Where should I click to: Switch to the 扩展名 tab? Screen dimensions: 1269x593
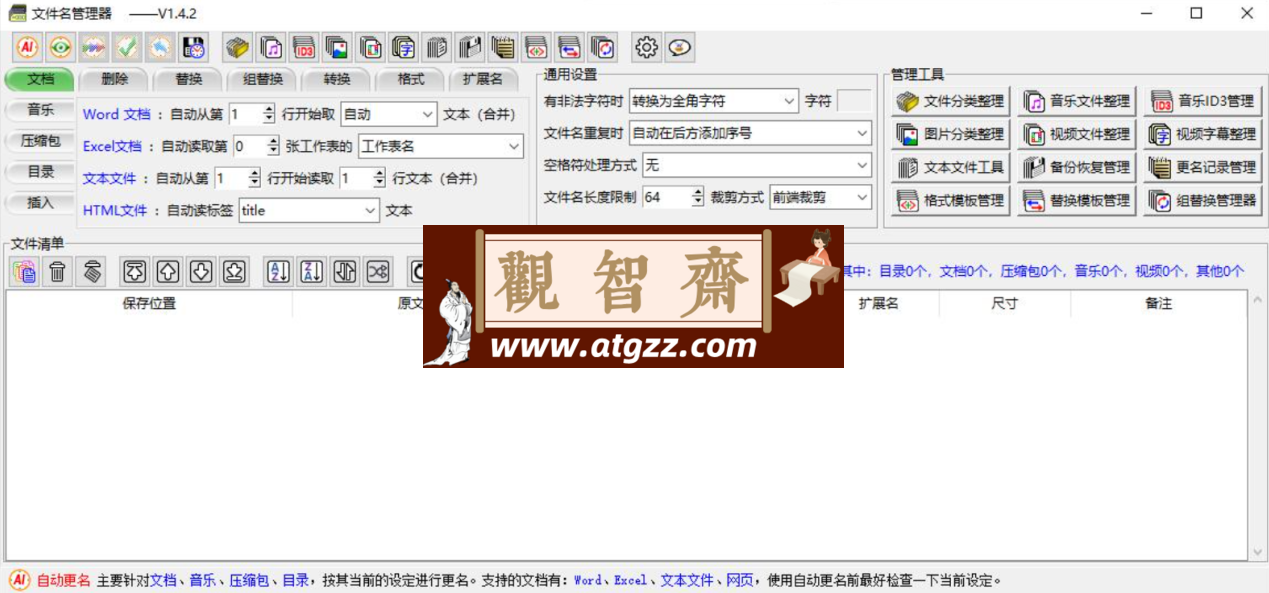[x=483, y=79]
